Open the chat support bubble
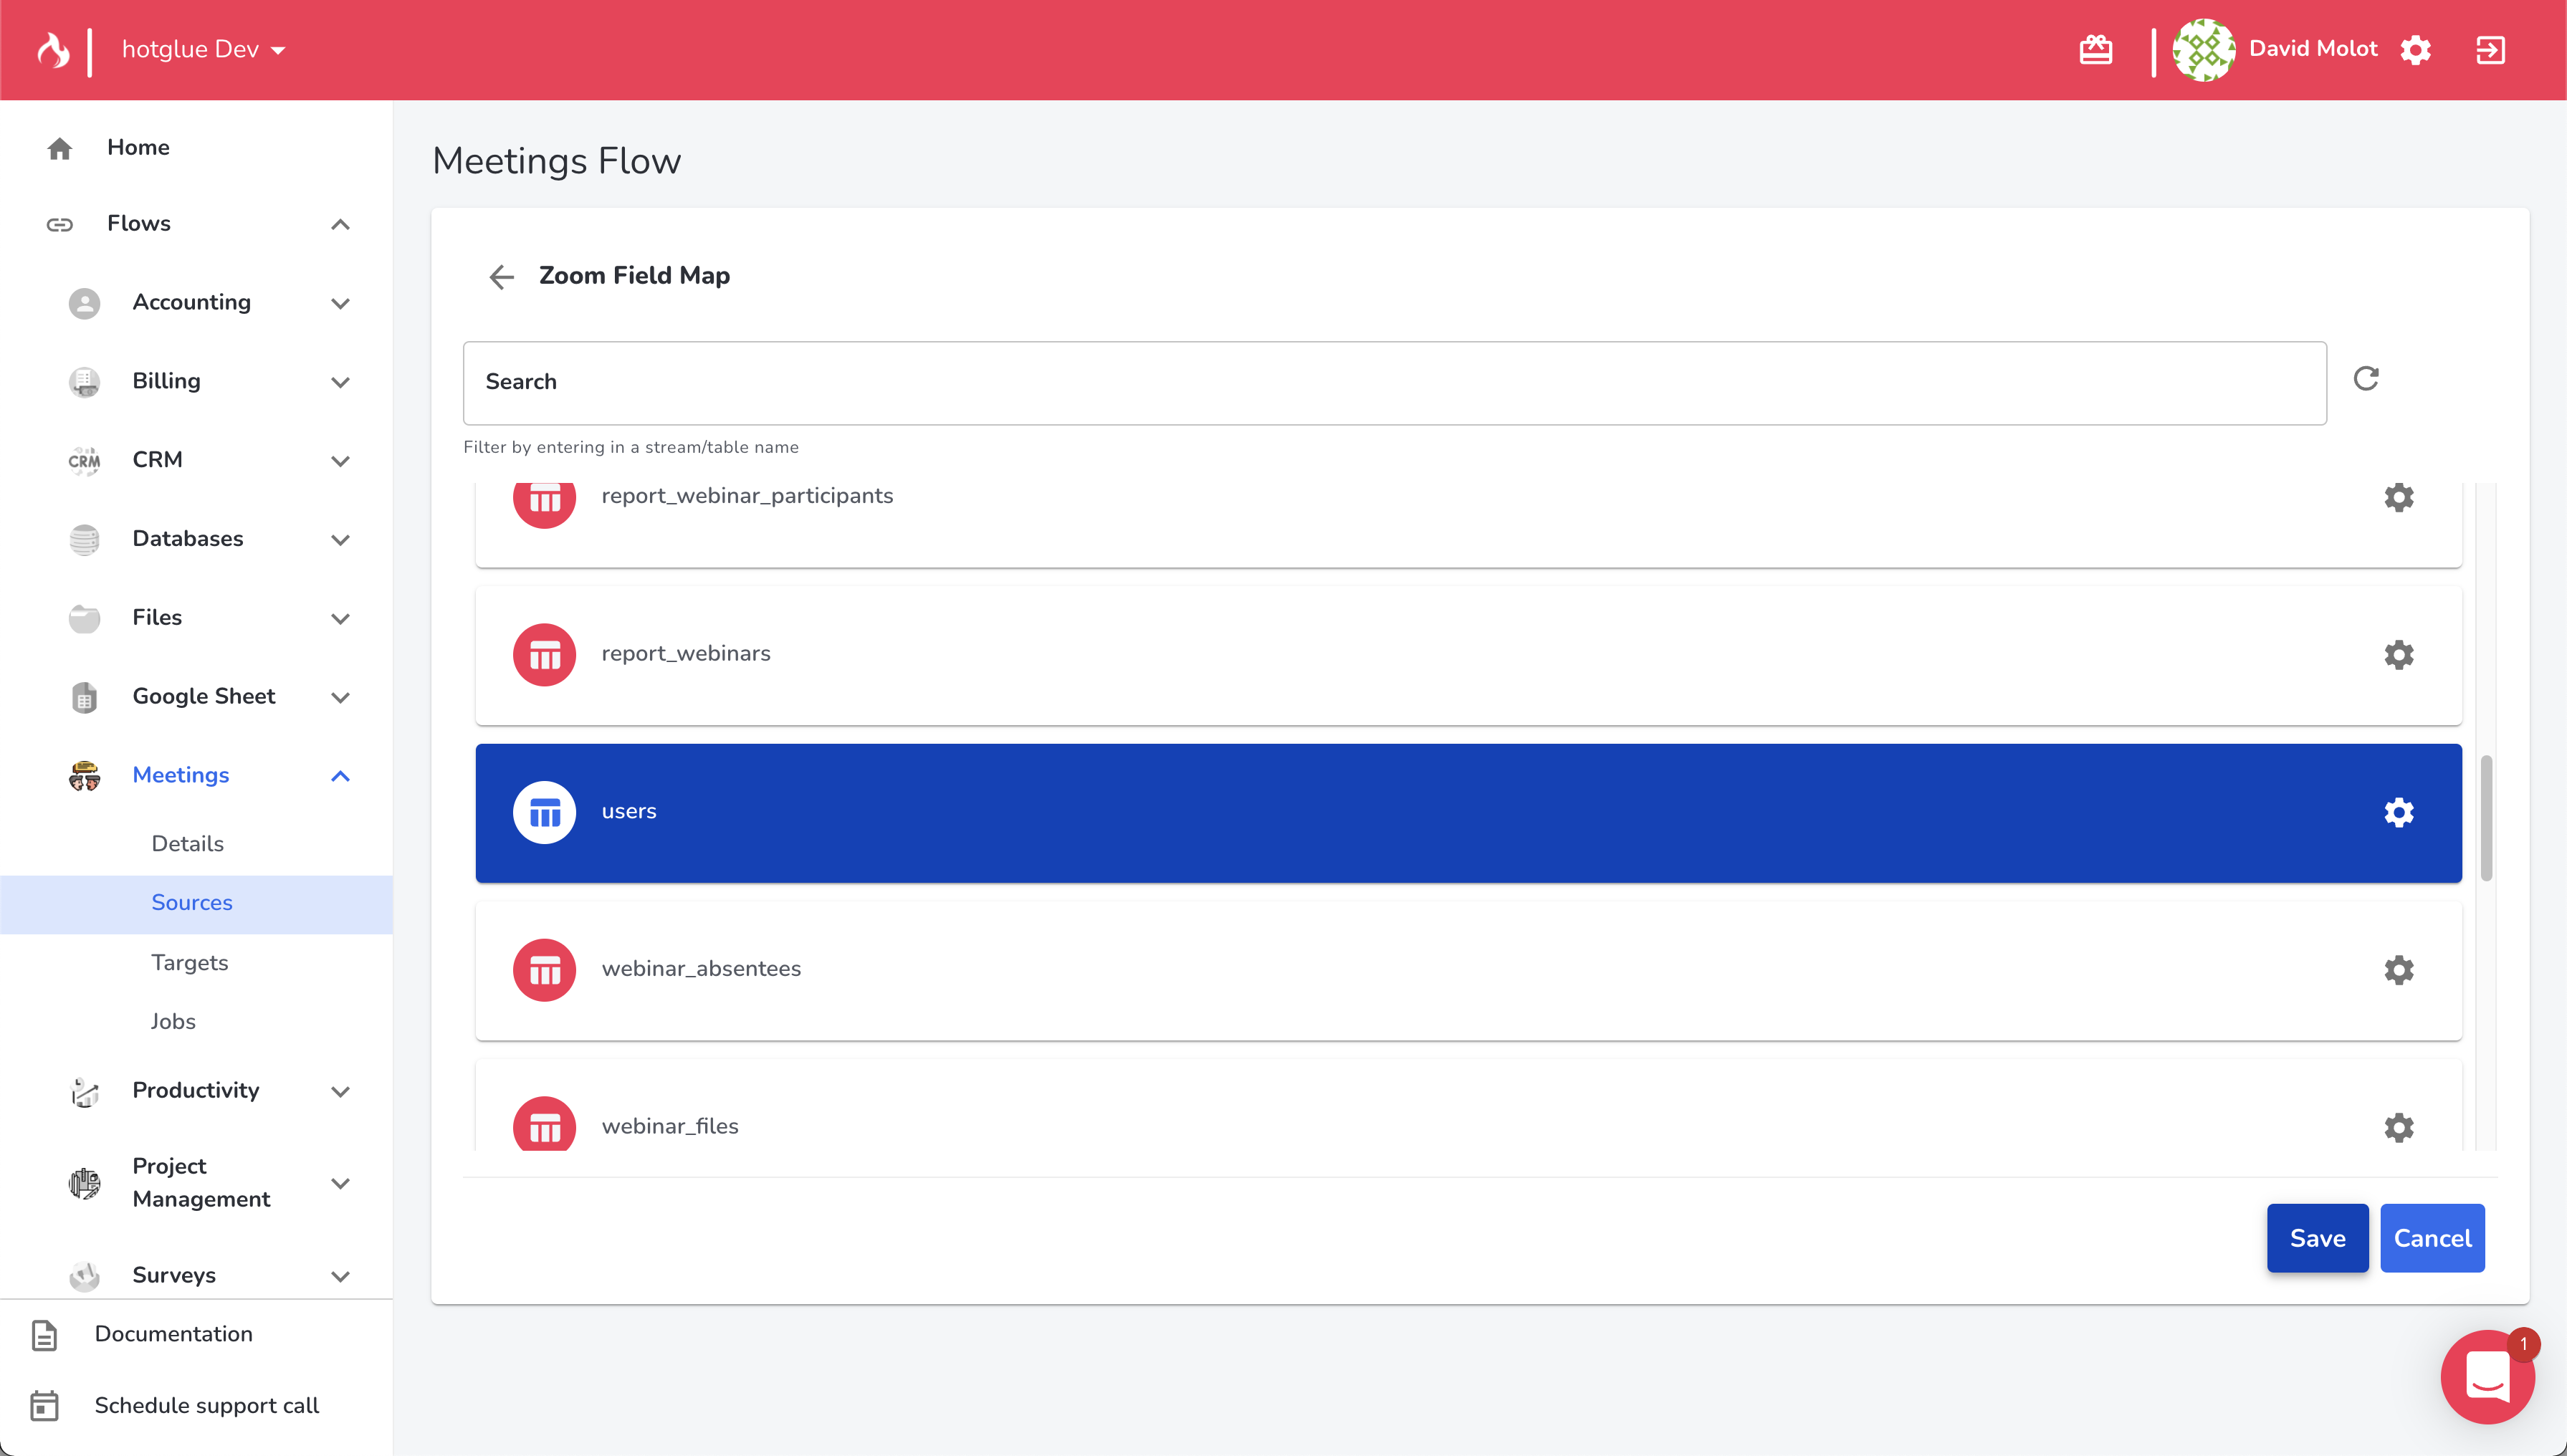This screenshot has width=2567, height=1456. click(2487, 1376)
